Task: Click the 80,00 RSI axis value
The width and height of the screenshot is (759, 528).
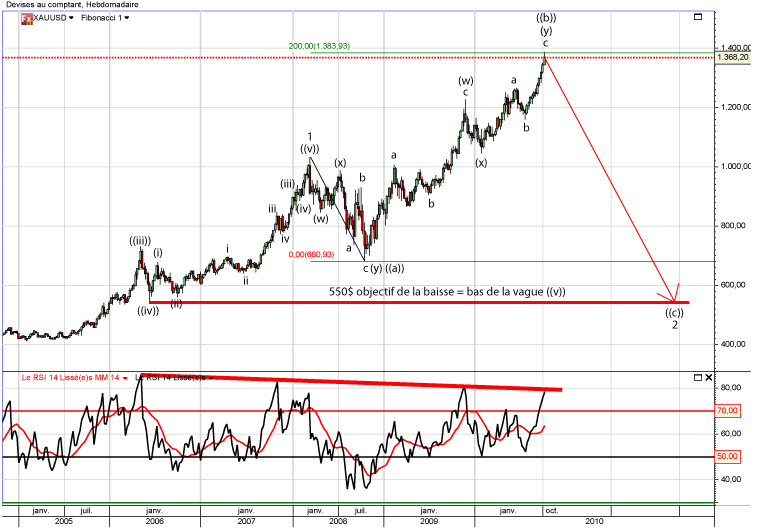Action: coord(730,388)
